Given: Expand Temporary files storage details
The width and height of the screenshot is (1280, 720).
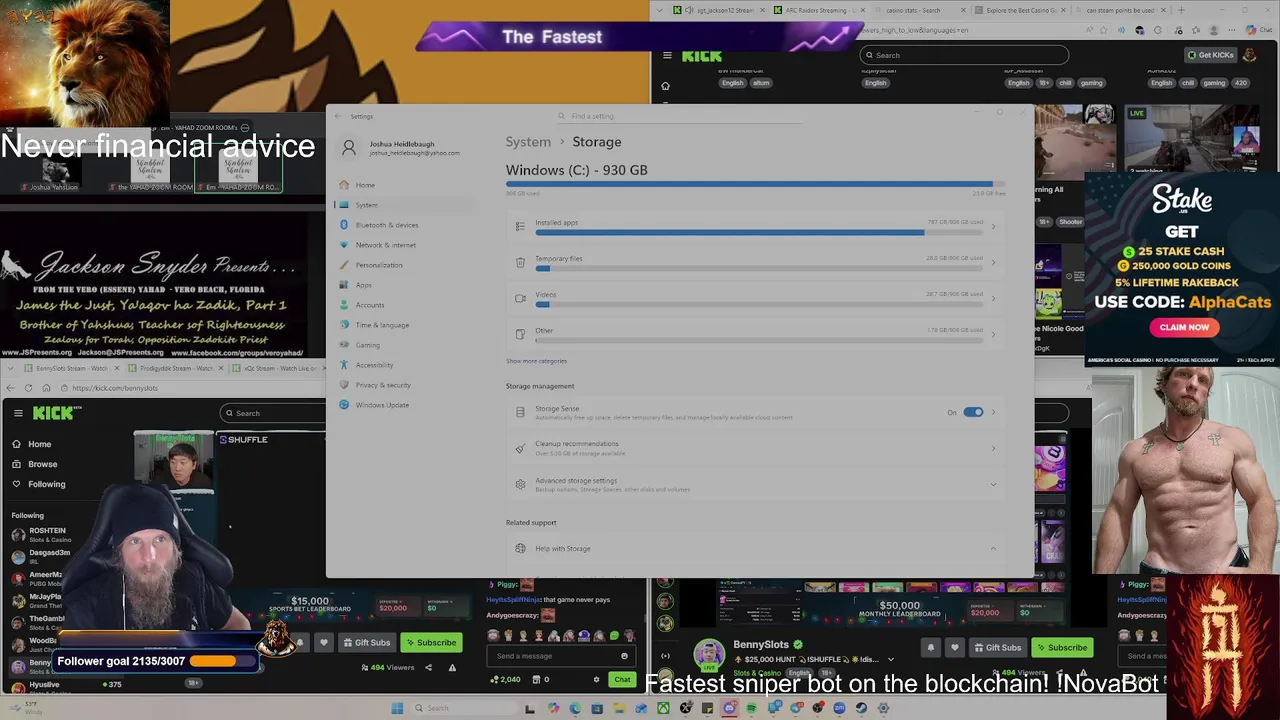Looking at the screenshot, I should (x=993, y=263).
